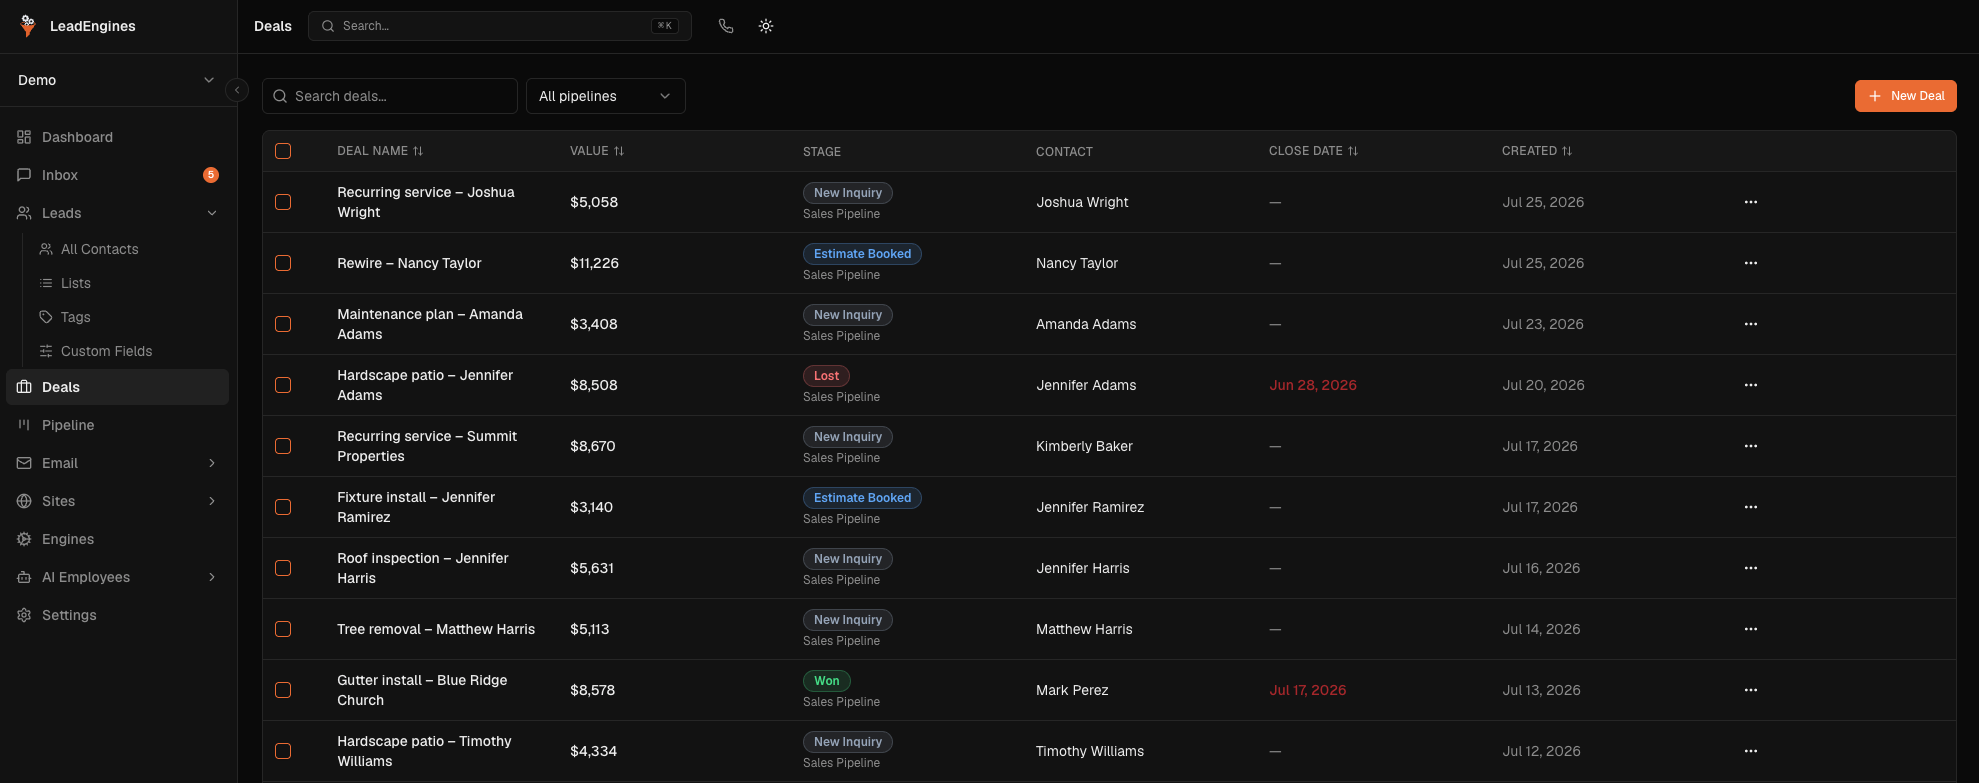
Task: Check Recurring service Summit Properties row
Action: click(x=283, y=446)
